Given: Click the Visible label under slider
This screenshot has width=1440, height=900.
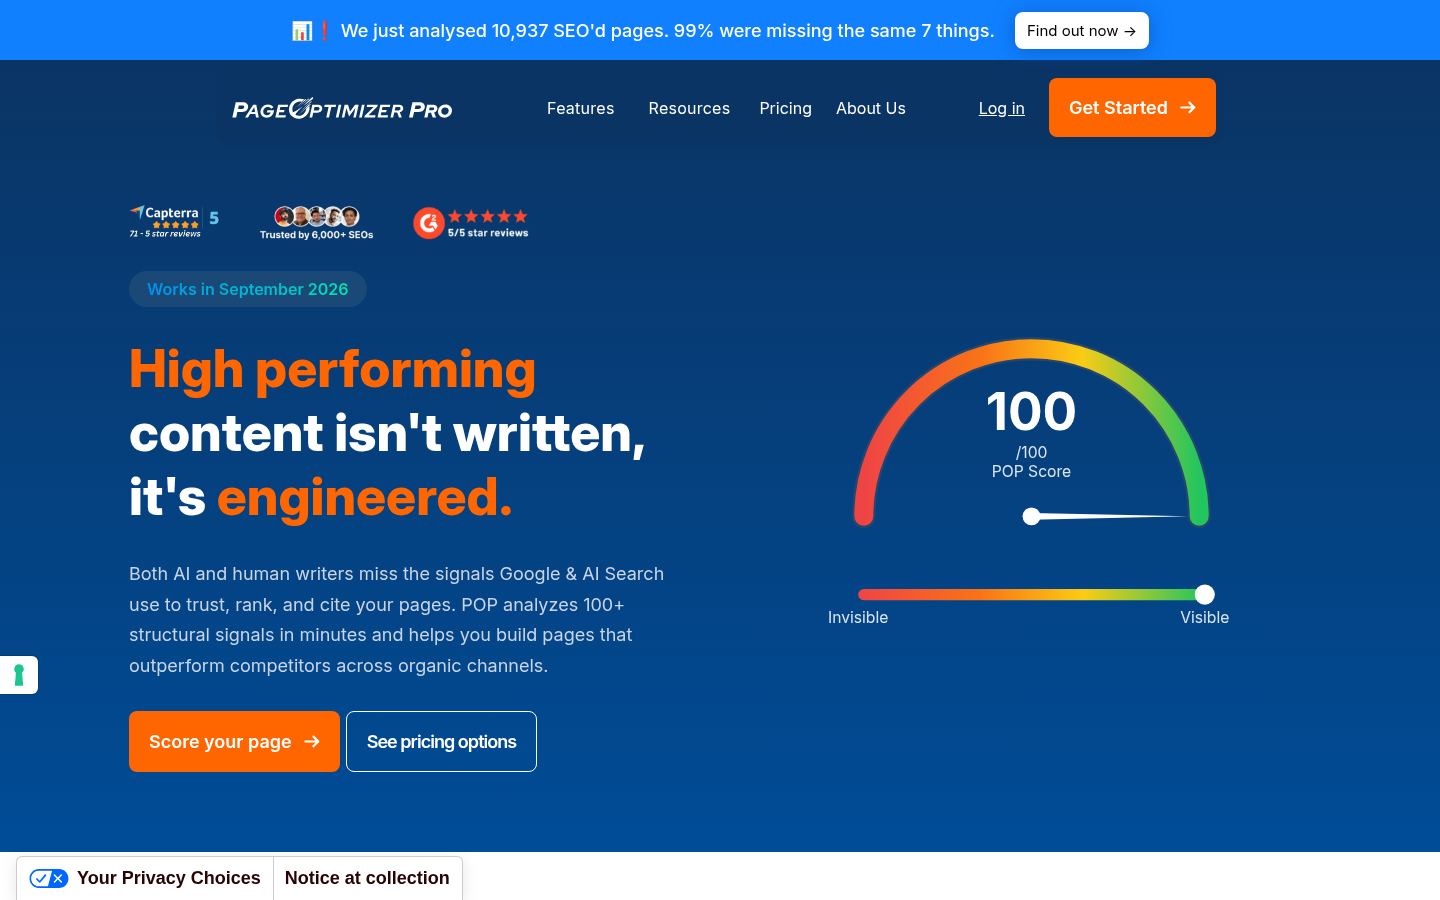Looking at the screenshot, I should tap(1204, 617).
